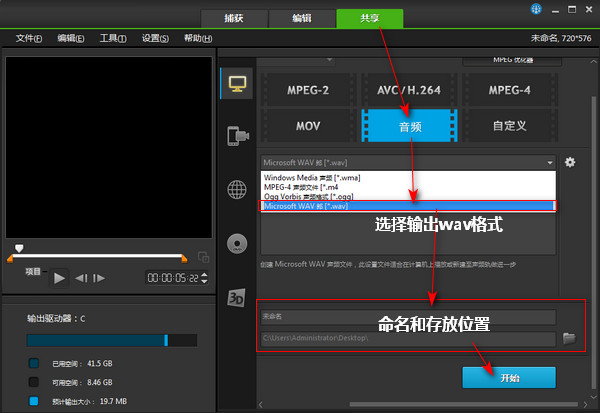Choose the MOV format button

point(308,126)
